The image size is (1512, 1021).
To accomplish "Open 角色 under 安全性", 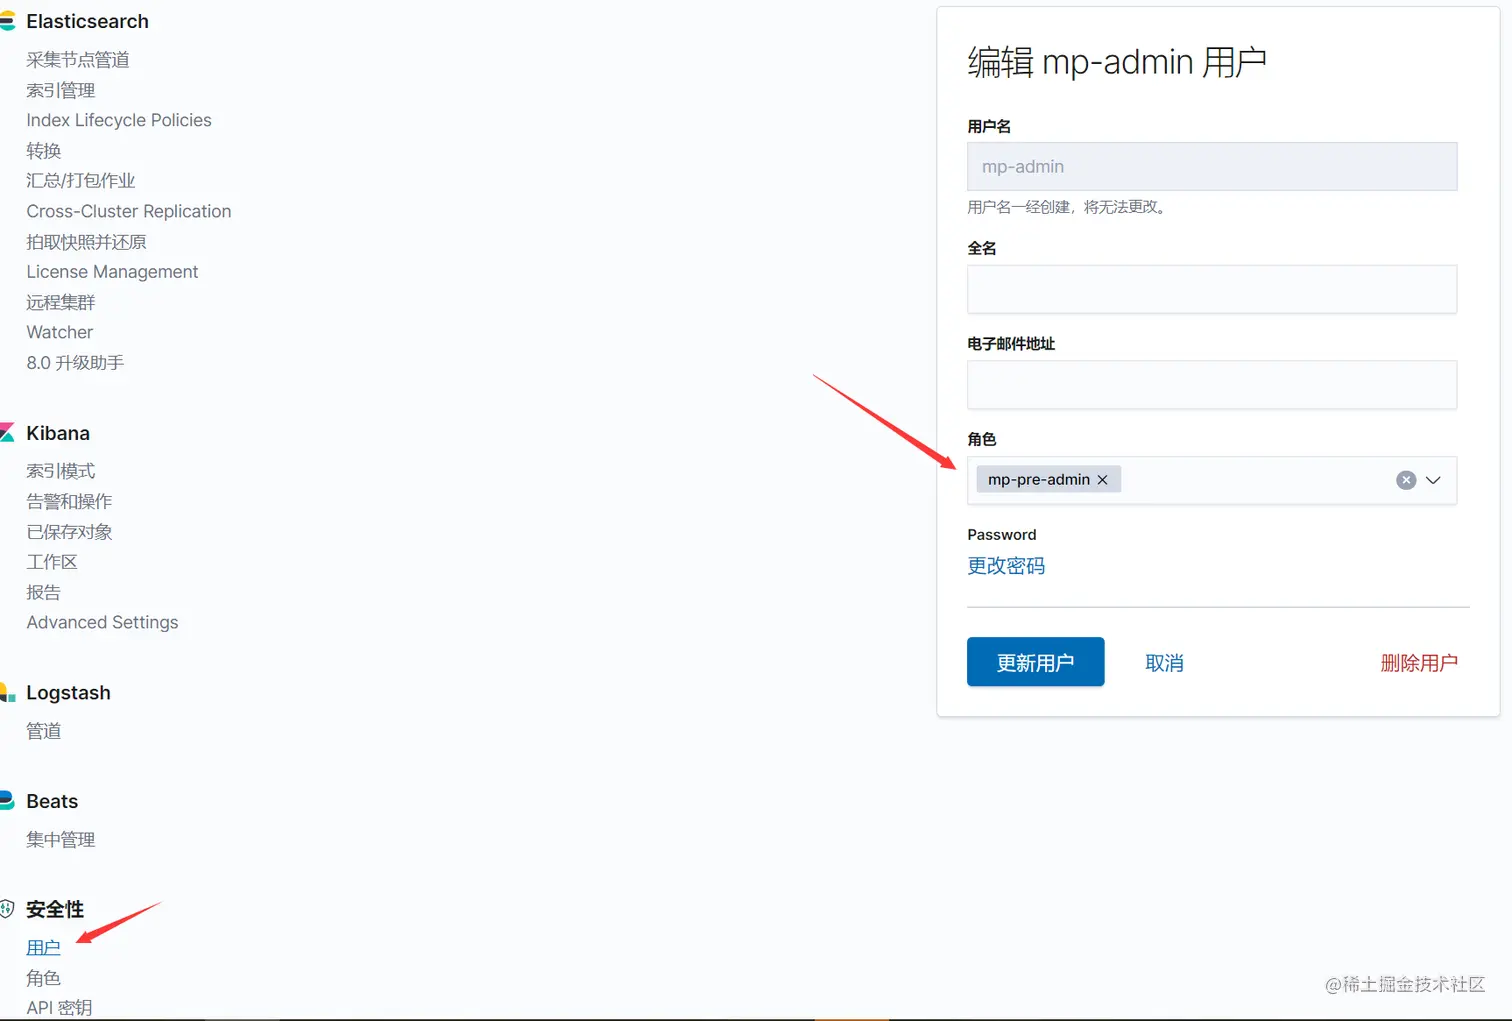I will click(x=44, y=978).
